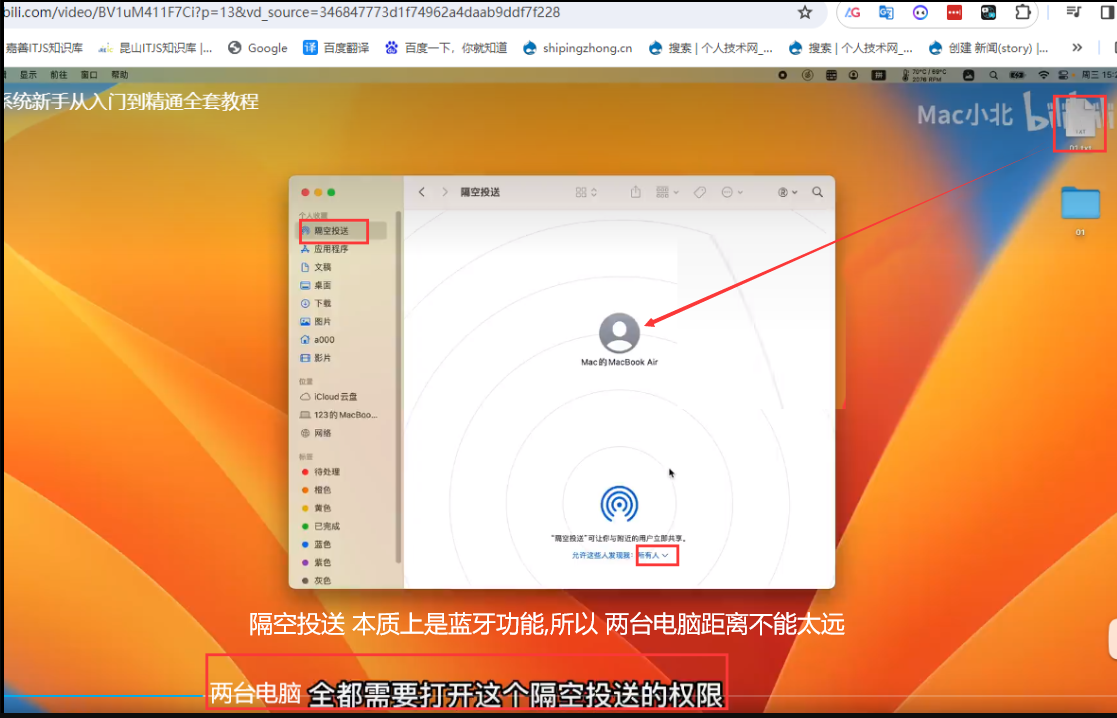Open the Finder group-by dropdown
1117x718 pixels.
(x=667, y=192)
